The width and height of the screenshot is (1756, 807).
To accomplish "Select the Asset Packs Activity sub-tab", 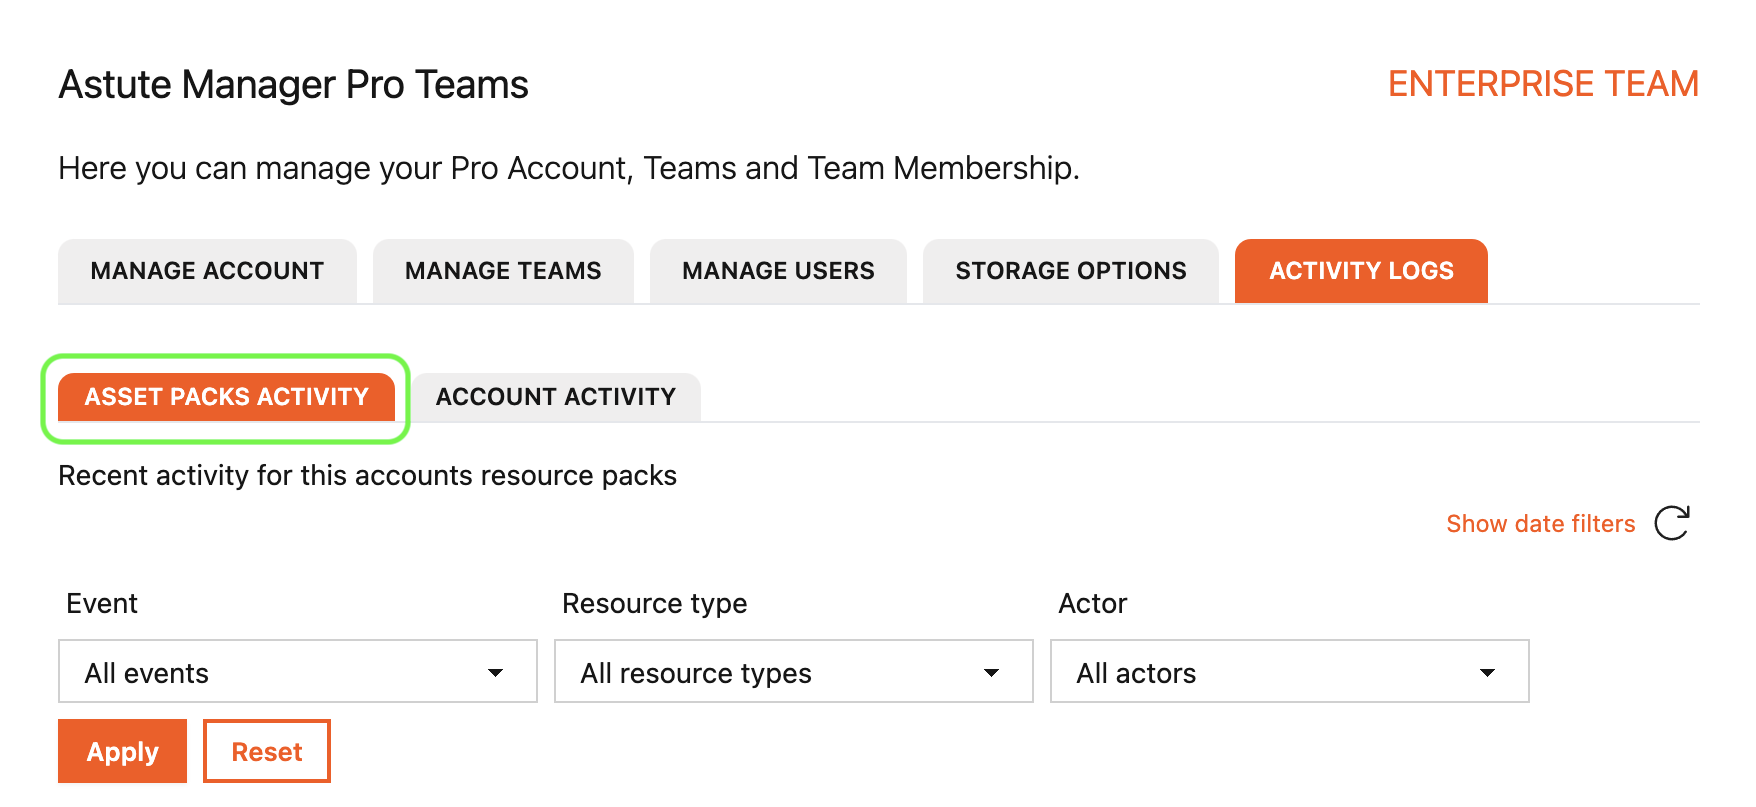I will (227, 397).
